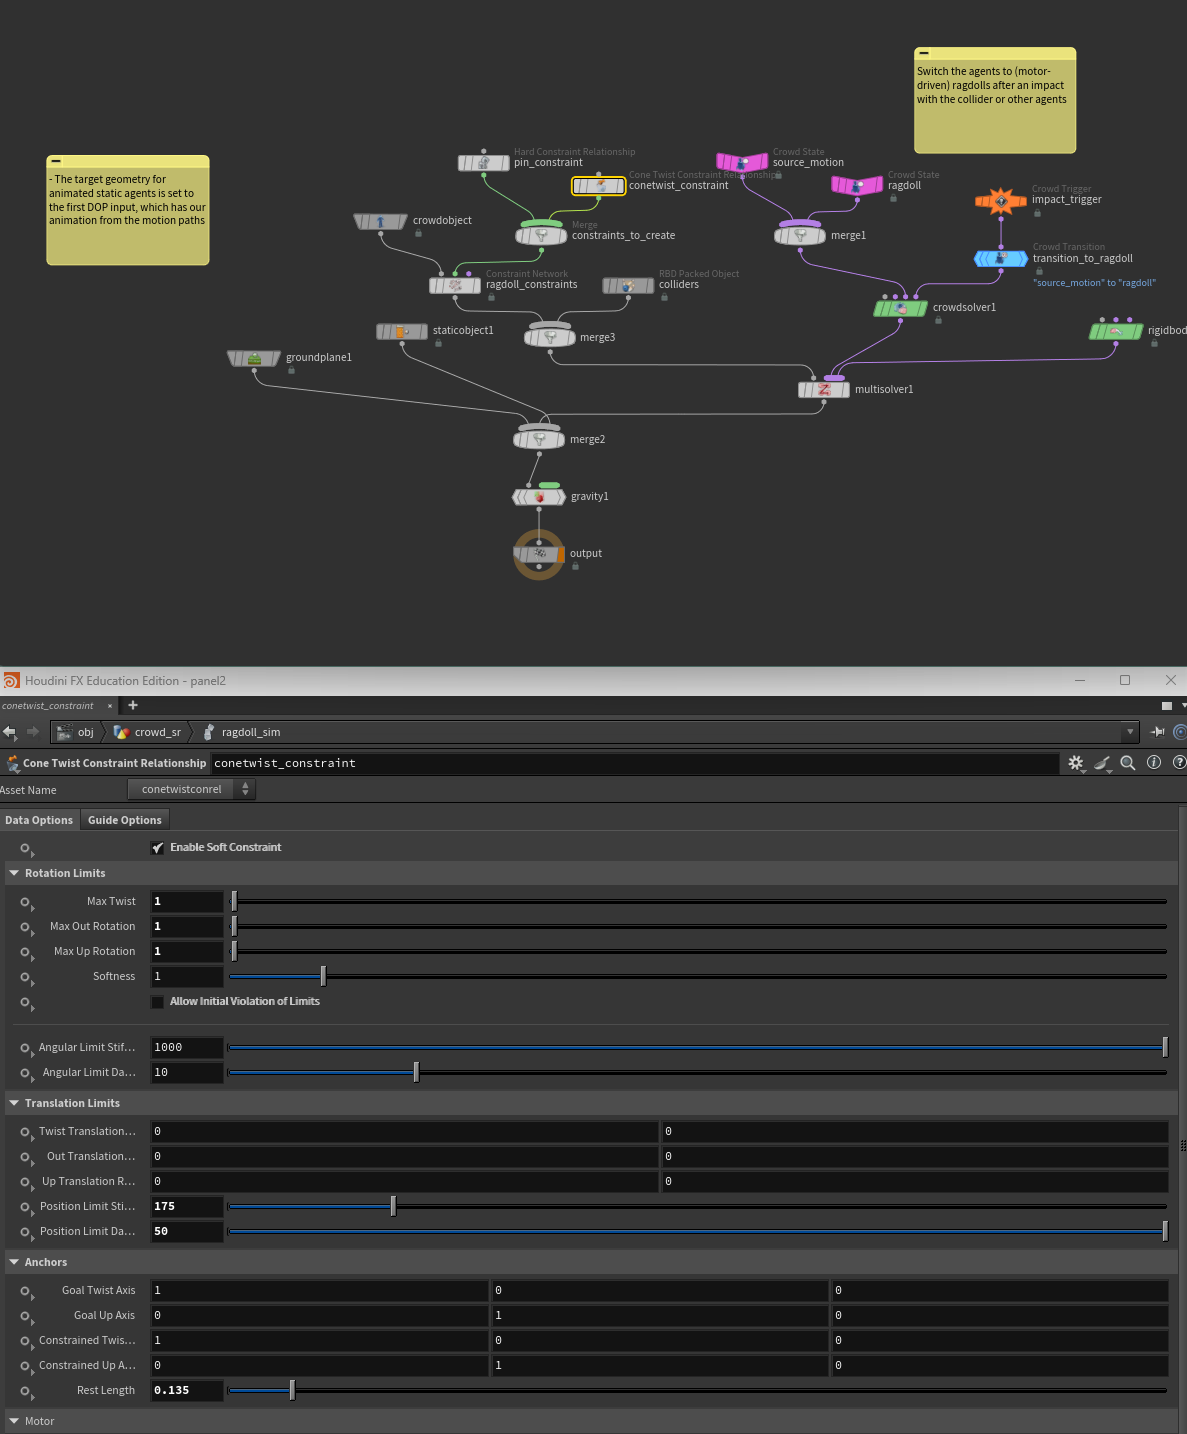Select the conetwist_constraint panel tab
Screen dimensions: 1187x1434
click(x=48, y=706)
